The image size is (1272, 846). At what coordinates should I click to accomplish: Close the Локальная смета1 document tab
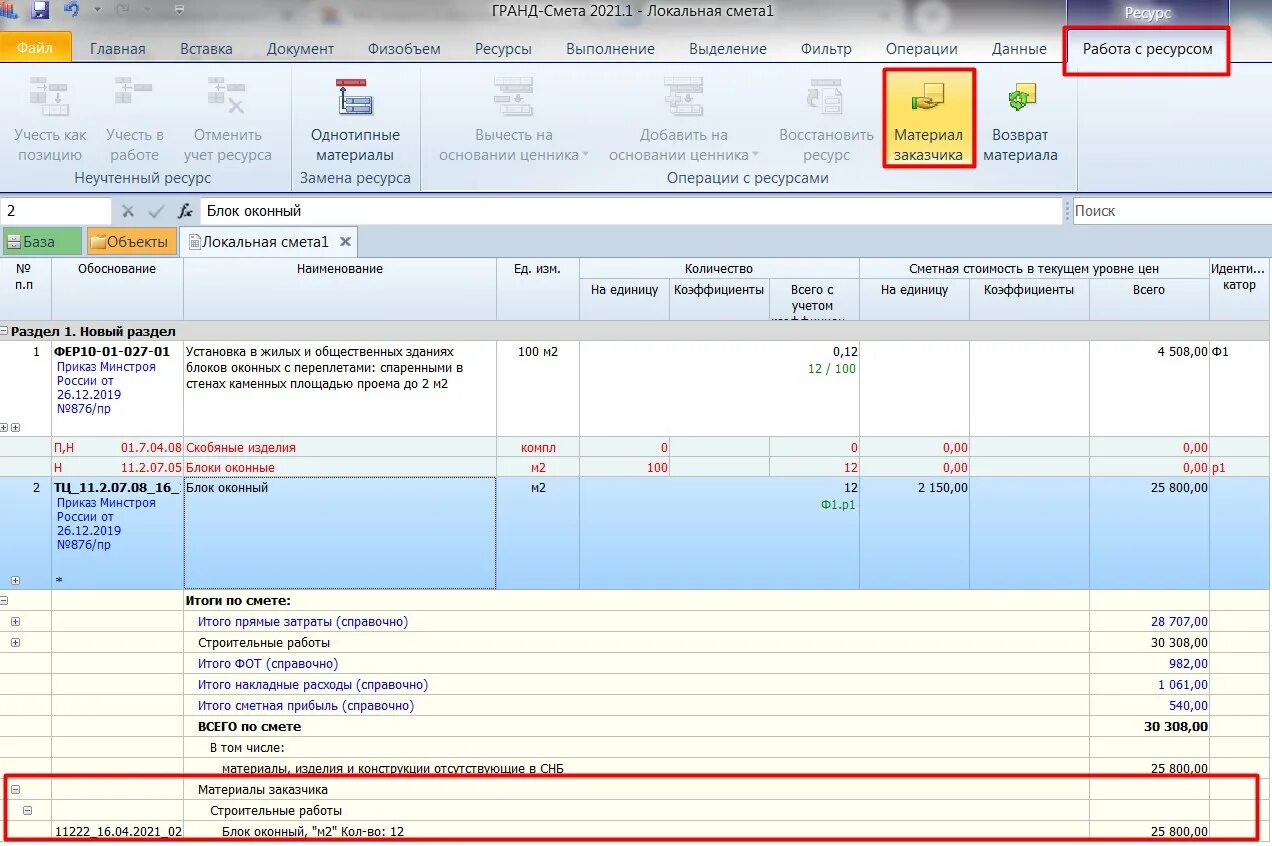(x=345, y=241)
